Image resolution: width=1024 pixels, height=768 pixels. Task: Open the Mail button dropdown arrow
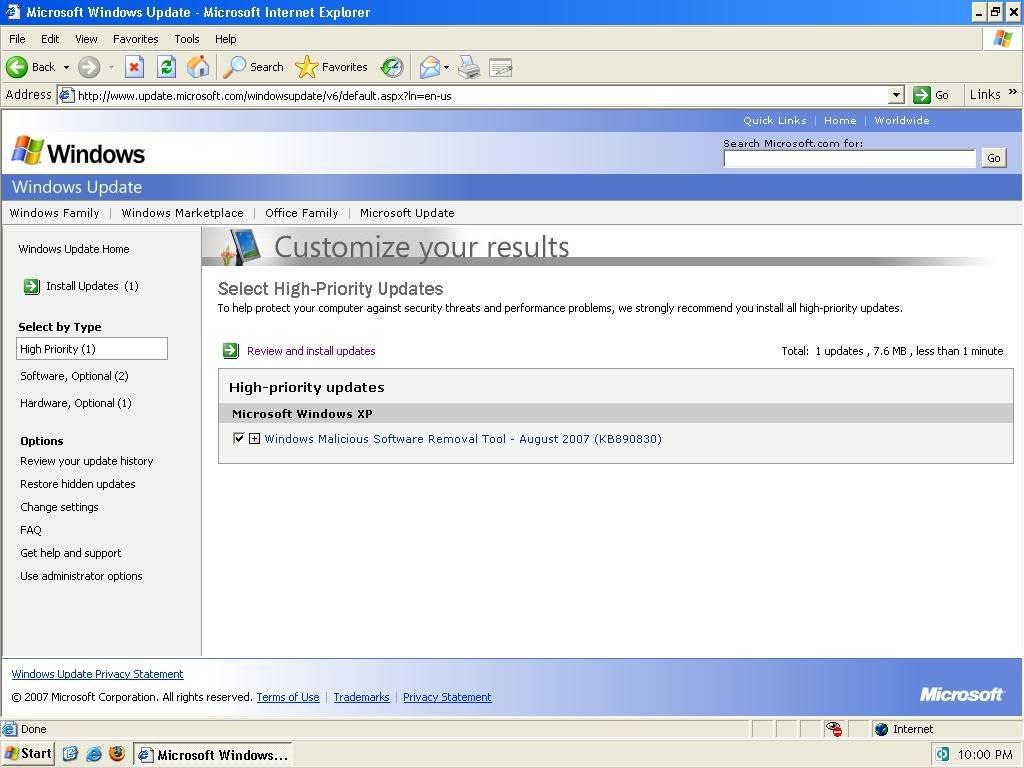click(446, 67)
